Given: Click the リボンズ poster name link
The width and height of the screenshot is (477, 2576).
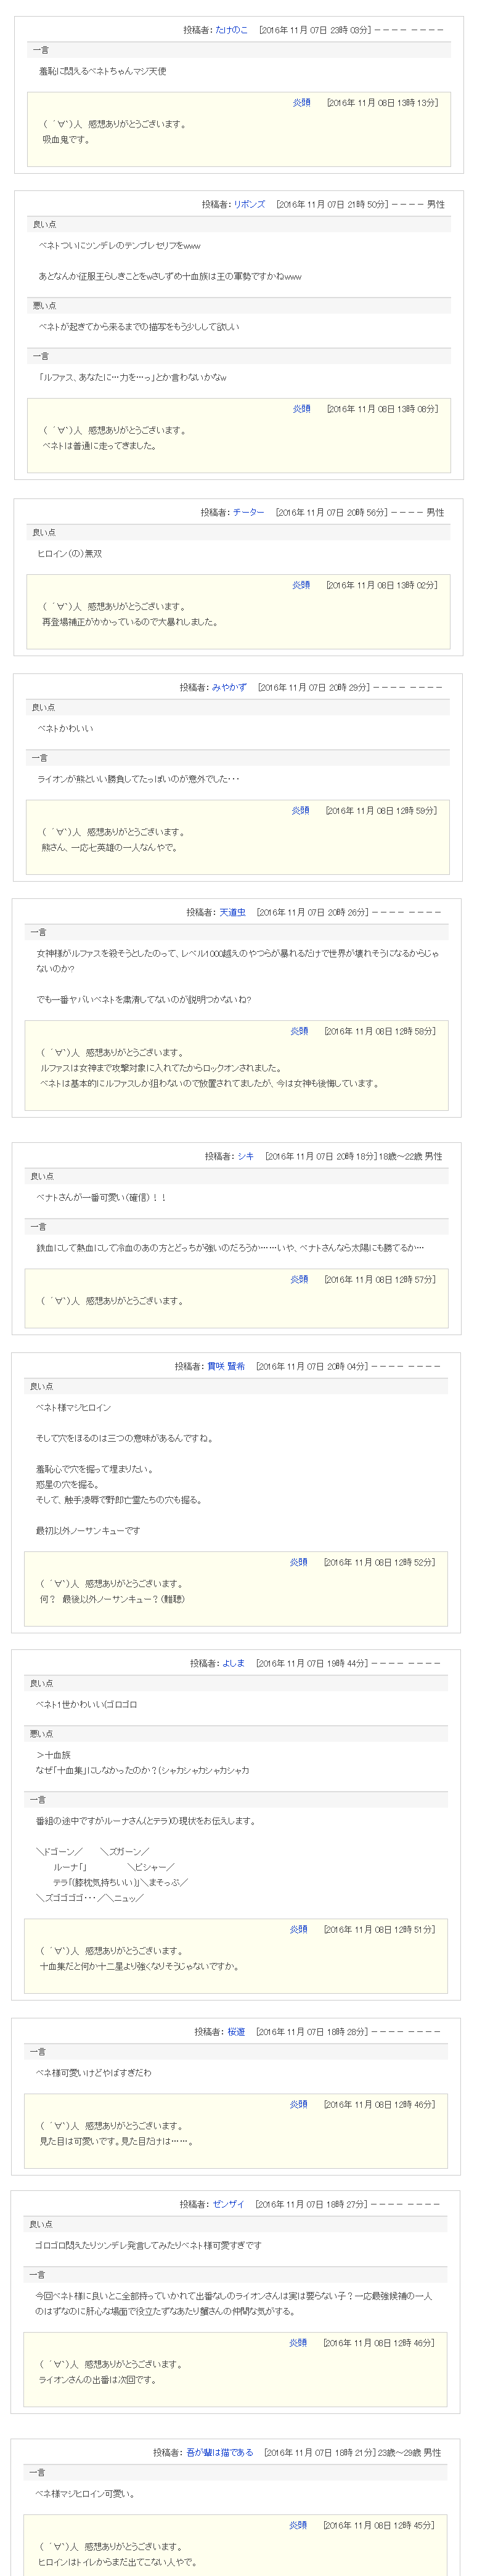Looking at the screenshot, I should 249,204.
